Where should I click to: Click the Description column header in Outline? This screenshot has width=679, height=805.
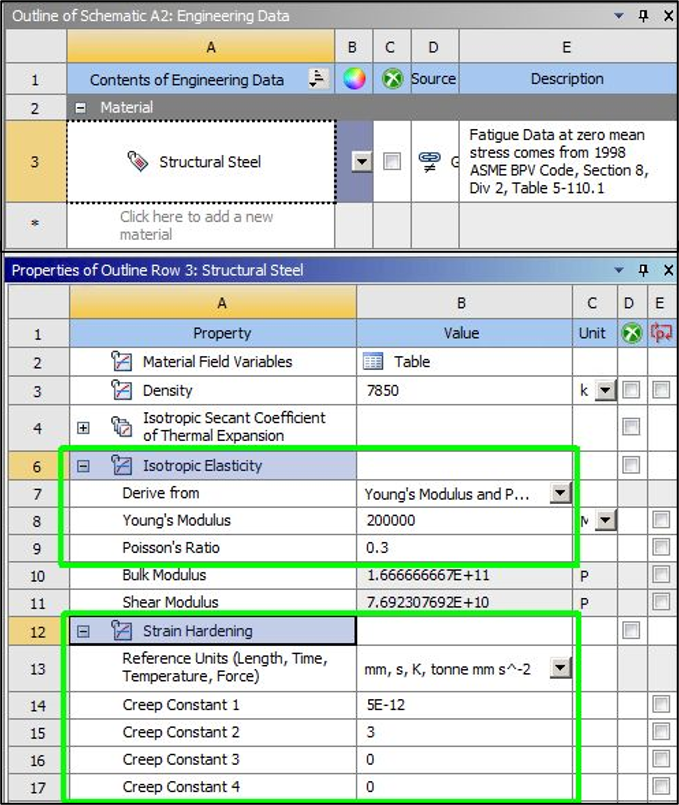point(567,79)
